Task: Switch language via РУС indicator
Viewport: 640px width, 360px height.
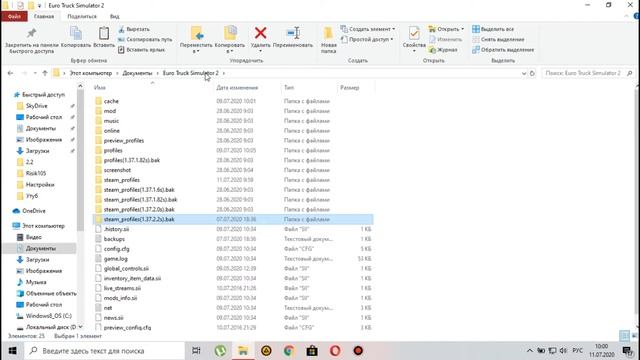Action: 578,351
